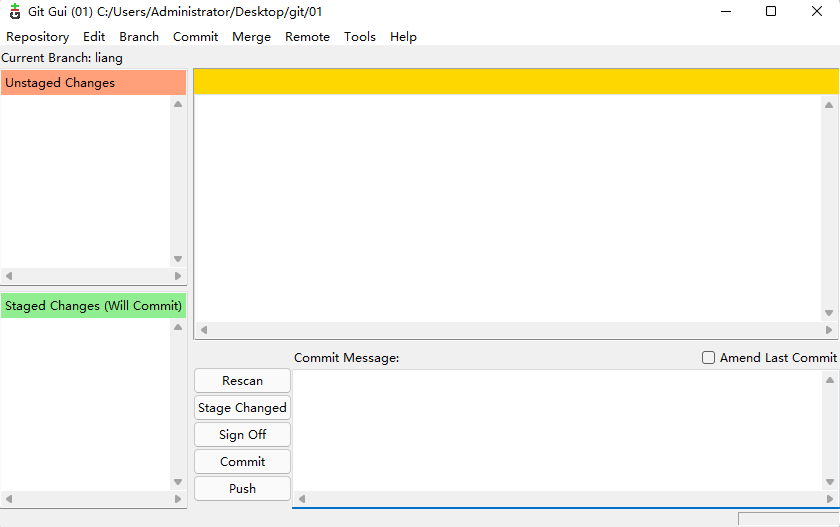Screen dimensions: 840x527
Task: Open the Help menu
Action: click(403, 37)
